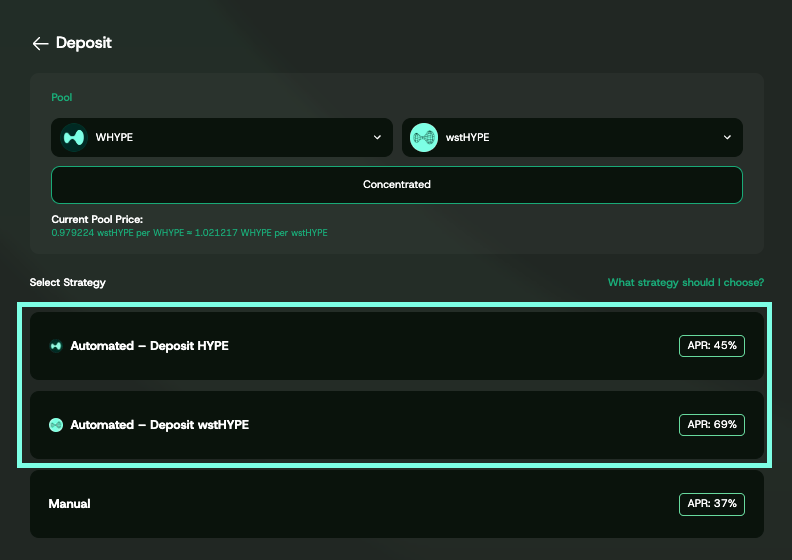
Task: Open 'What strategy should I choose?' link
Action: point(686,282)
